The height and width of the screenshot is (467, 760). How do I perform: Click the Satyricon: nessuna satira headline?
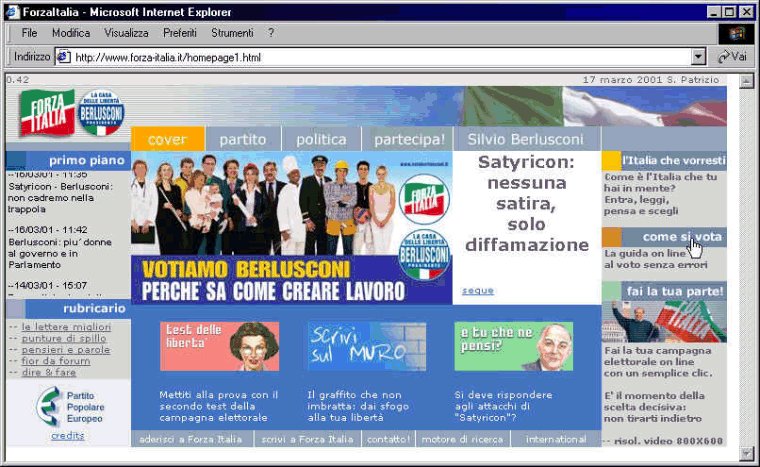[x=527, y=203]
